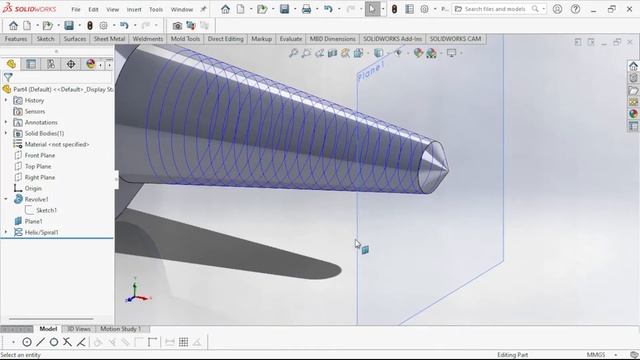Viewport: 640px width, 360px height.
Task: Open the Options gear in the title bar
Action: click(x=424, y=9)
